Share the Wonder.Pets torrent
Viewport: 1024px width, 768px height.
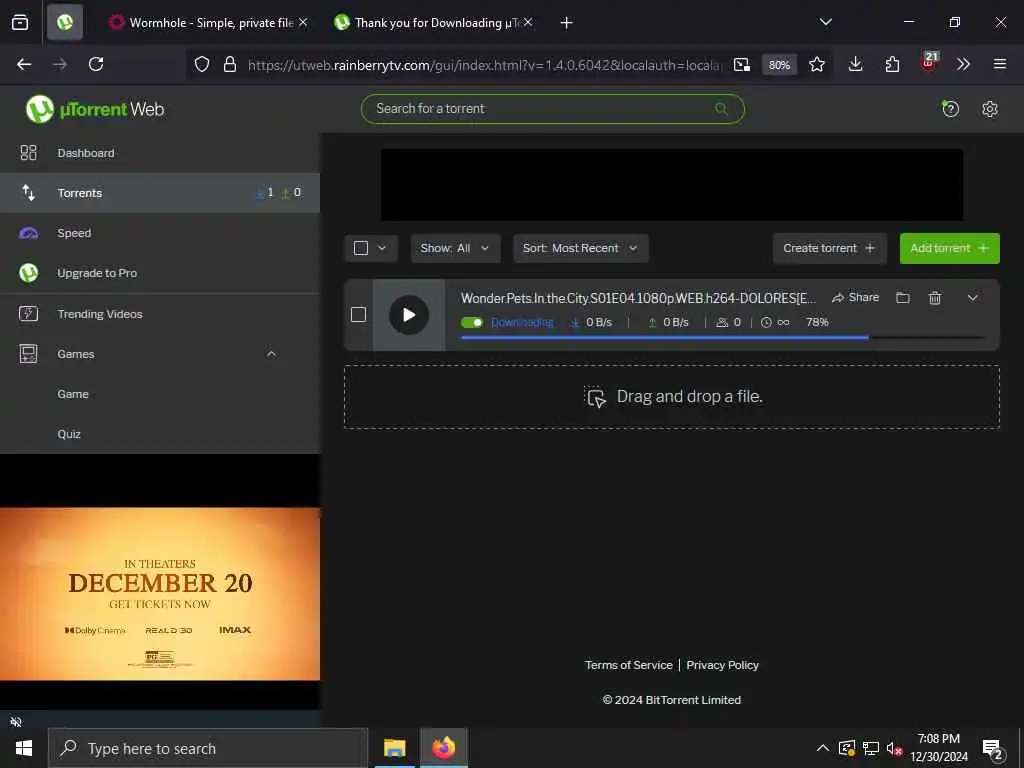tap(855, 298)
